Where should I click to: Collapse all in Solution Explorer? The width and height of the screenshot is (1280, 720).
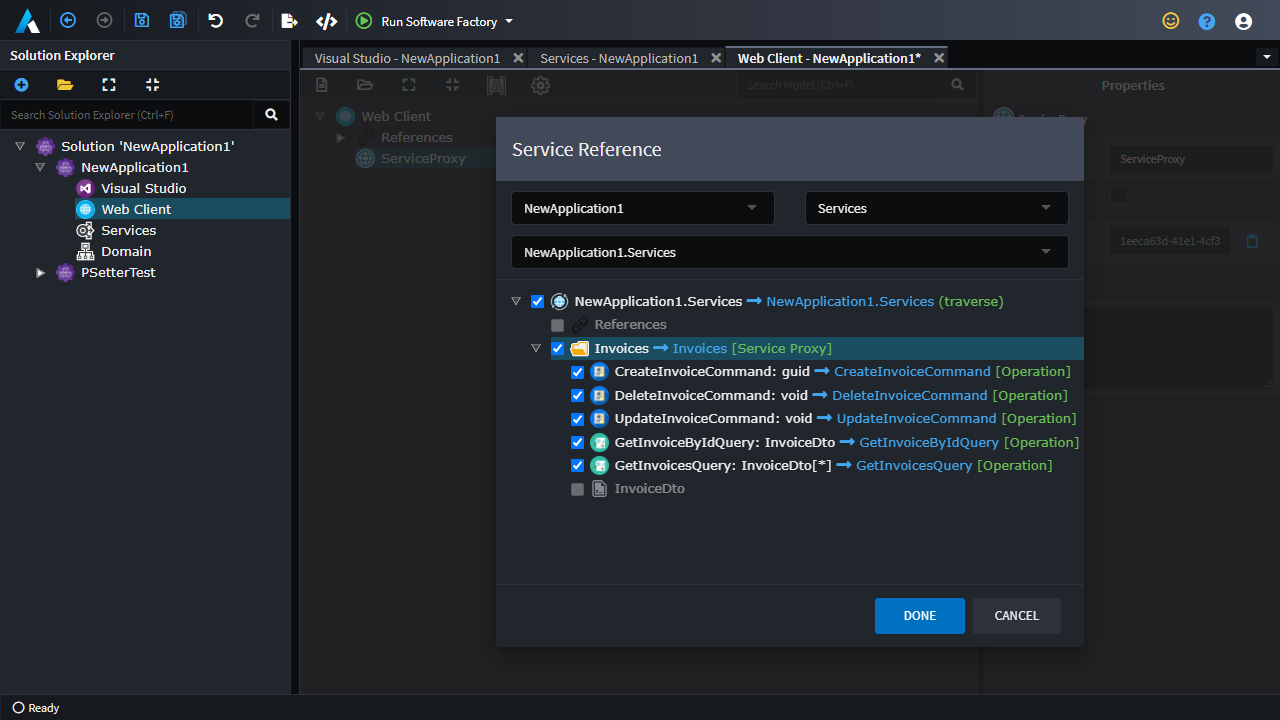click(x=152, y=85)
